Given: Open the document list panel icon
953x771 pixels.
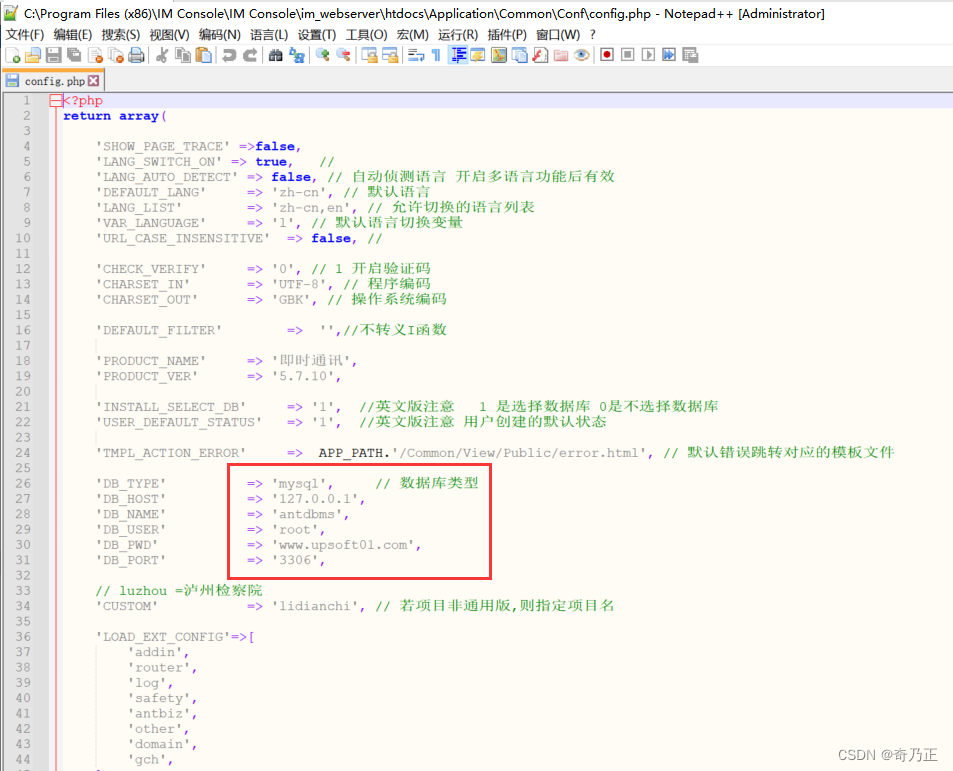Looking at the screenshot, I should [520, 55].
